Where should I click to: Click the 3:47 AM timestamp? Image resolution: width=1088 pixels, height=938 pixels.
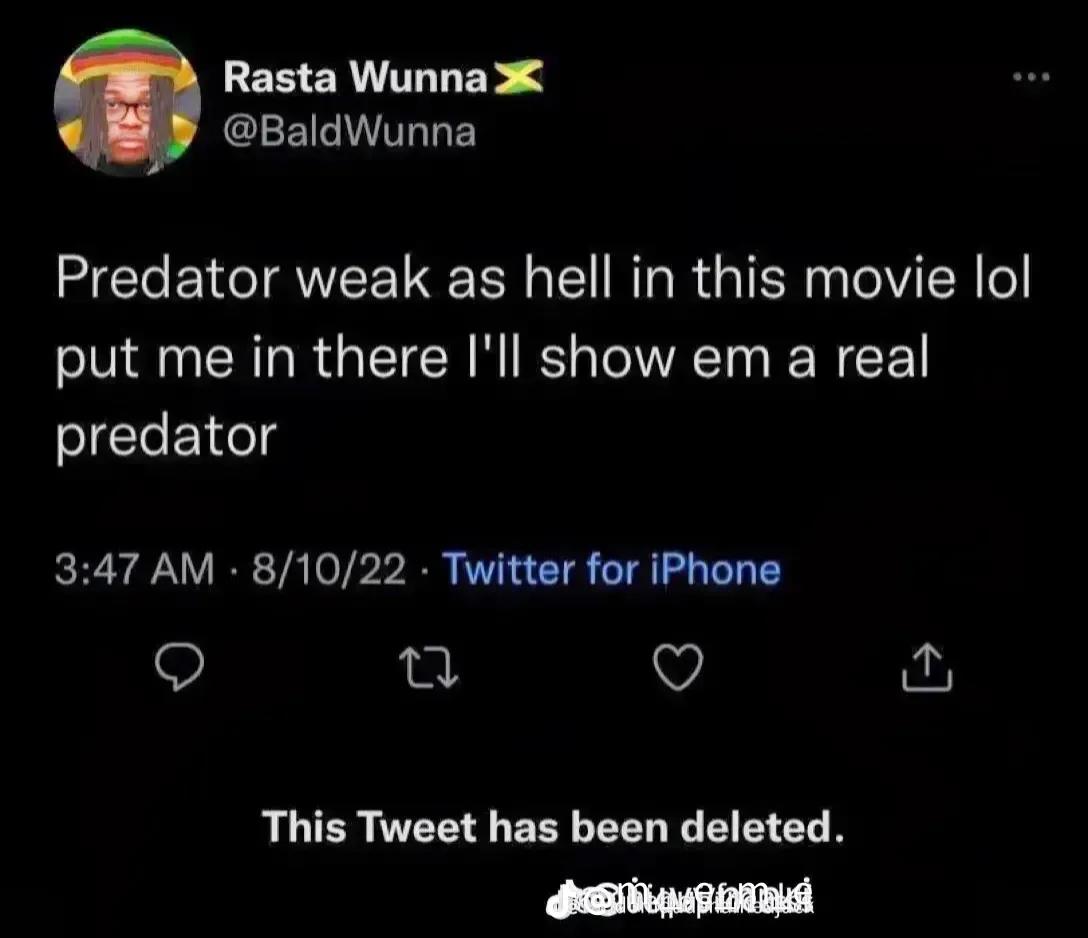(135, 570)
